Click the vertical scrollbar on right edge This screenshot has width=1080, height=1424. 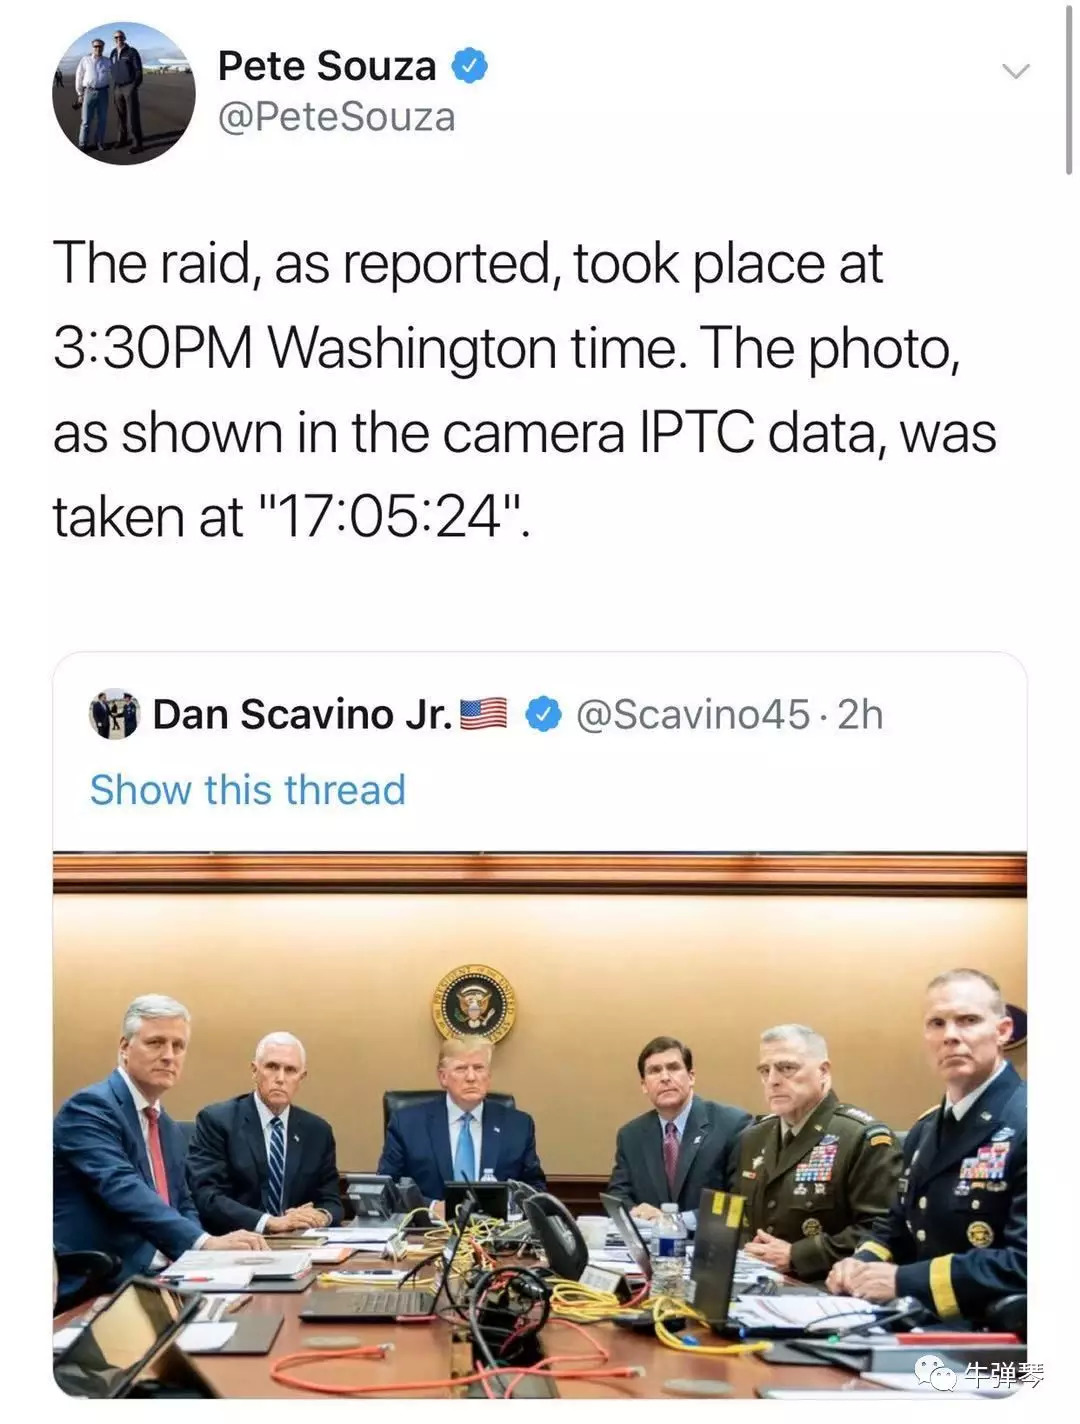point(1070,90)
